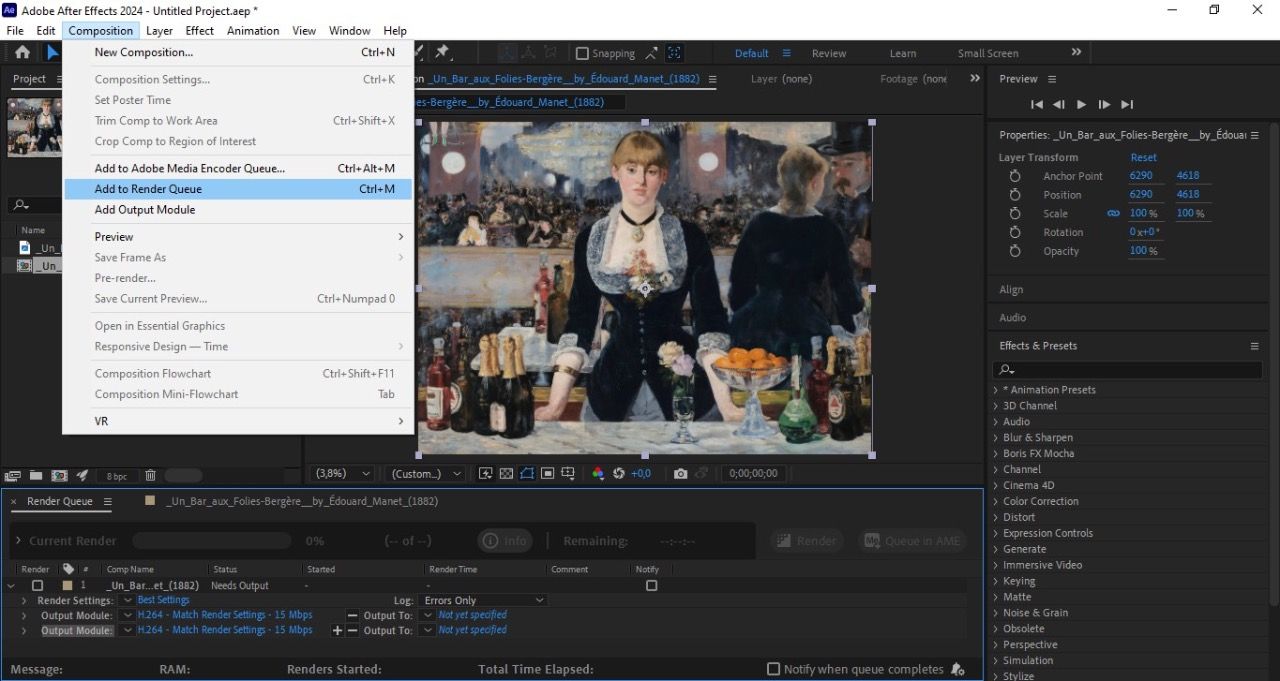Toggle Snapping in the toolbar

(x=583, y=52)
